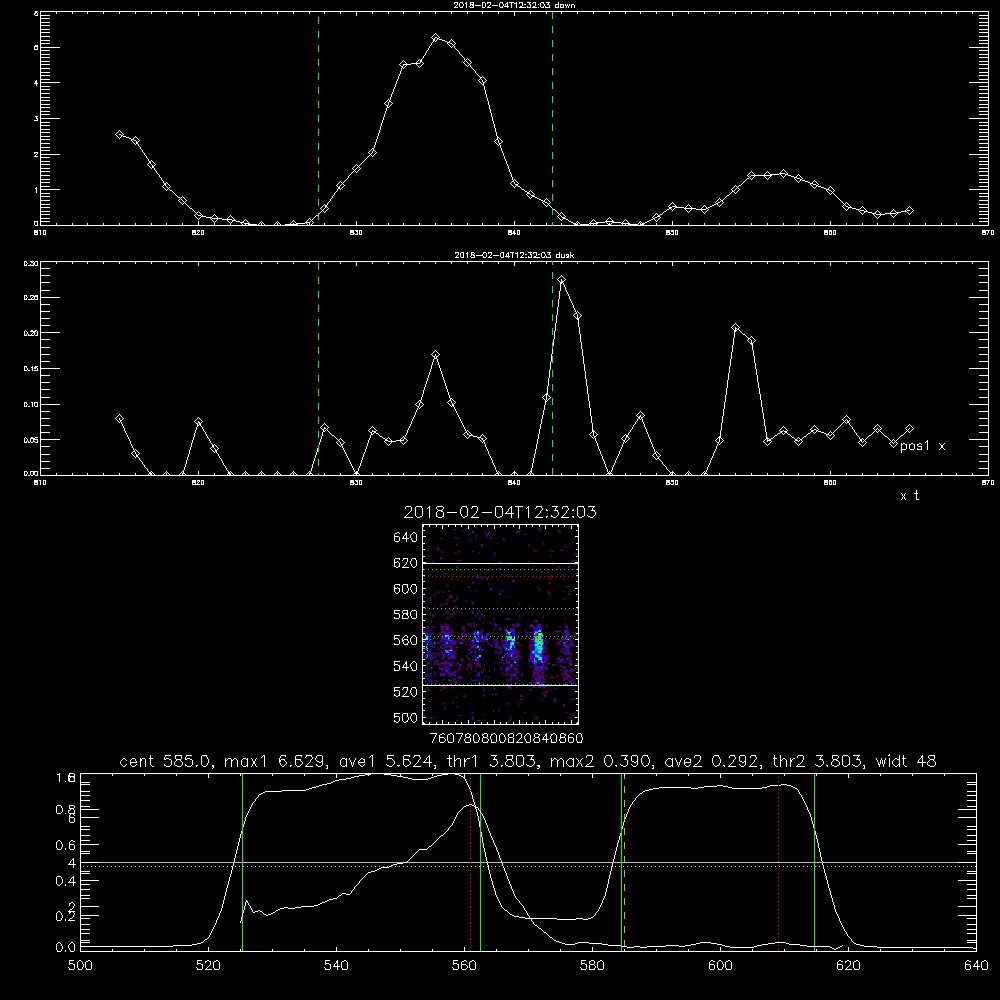Click the "pos1 x" label in dusk plot
This screenshot has width=1000, height=1000.
[x=922, y=446]
